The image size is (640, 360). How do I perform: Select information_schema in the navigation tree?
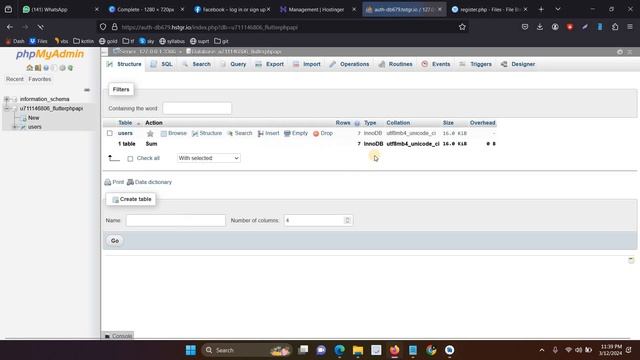tap(44, 99)
